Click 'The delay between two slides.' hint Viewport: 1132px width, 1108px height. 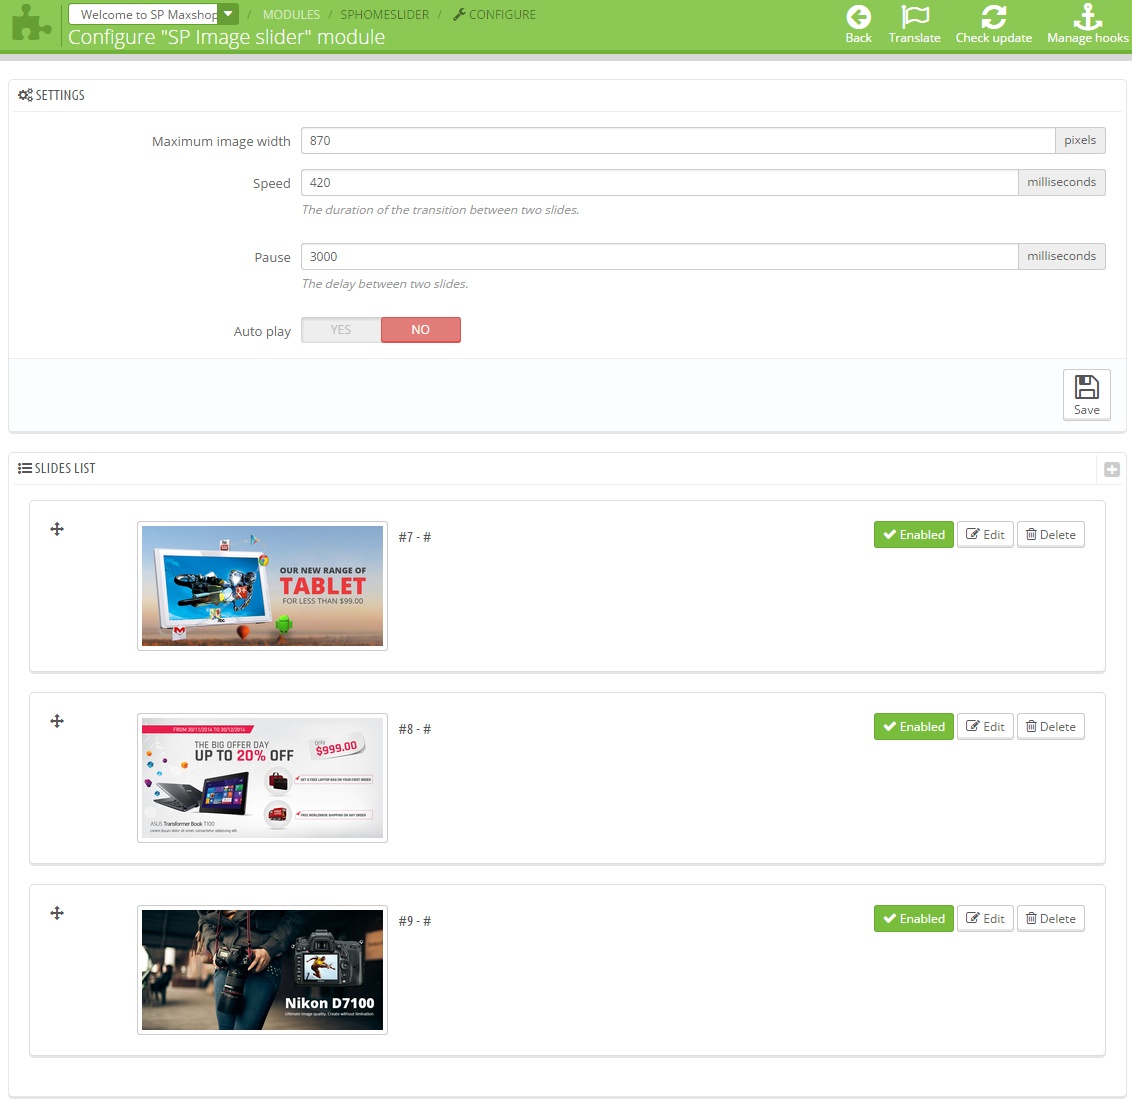[385, 284]
